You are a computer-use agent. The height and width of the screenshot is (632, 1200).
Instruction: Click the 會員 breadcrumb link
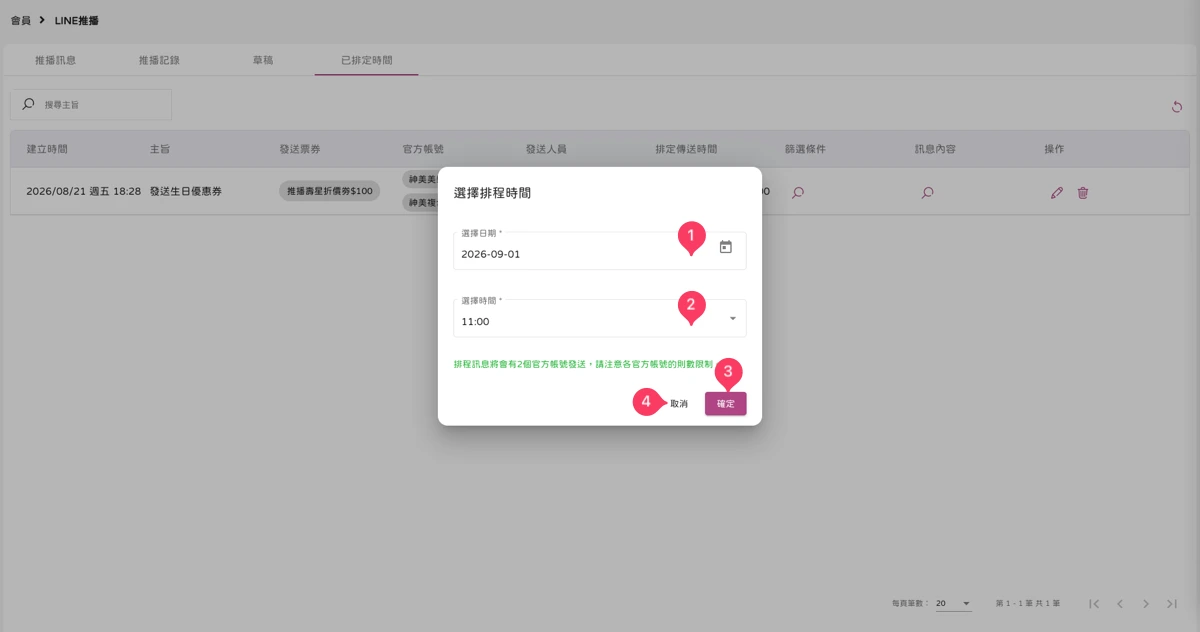tap(20, 20)
